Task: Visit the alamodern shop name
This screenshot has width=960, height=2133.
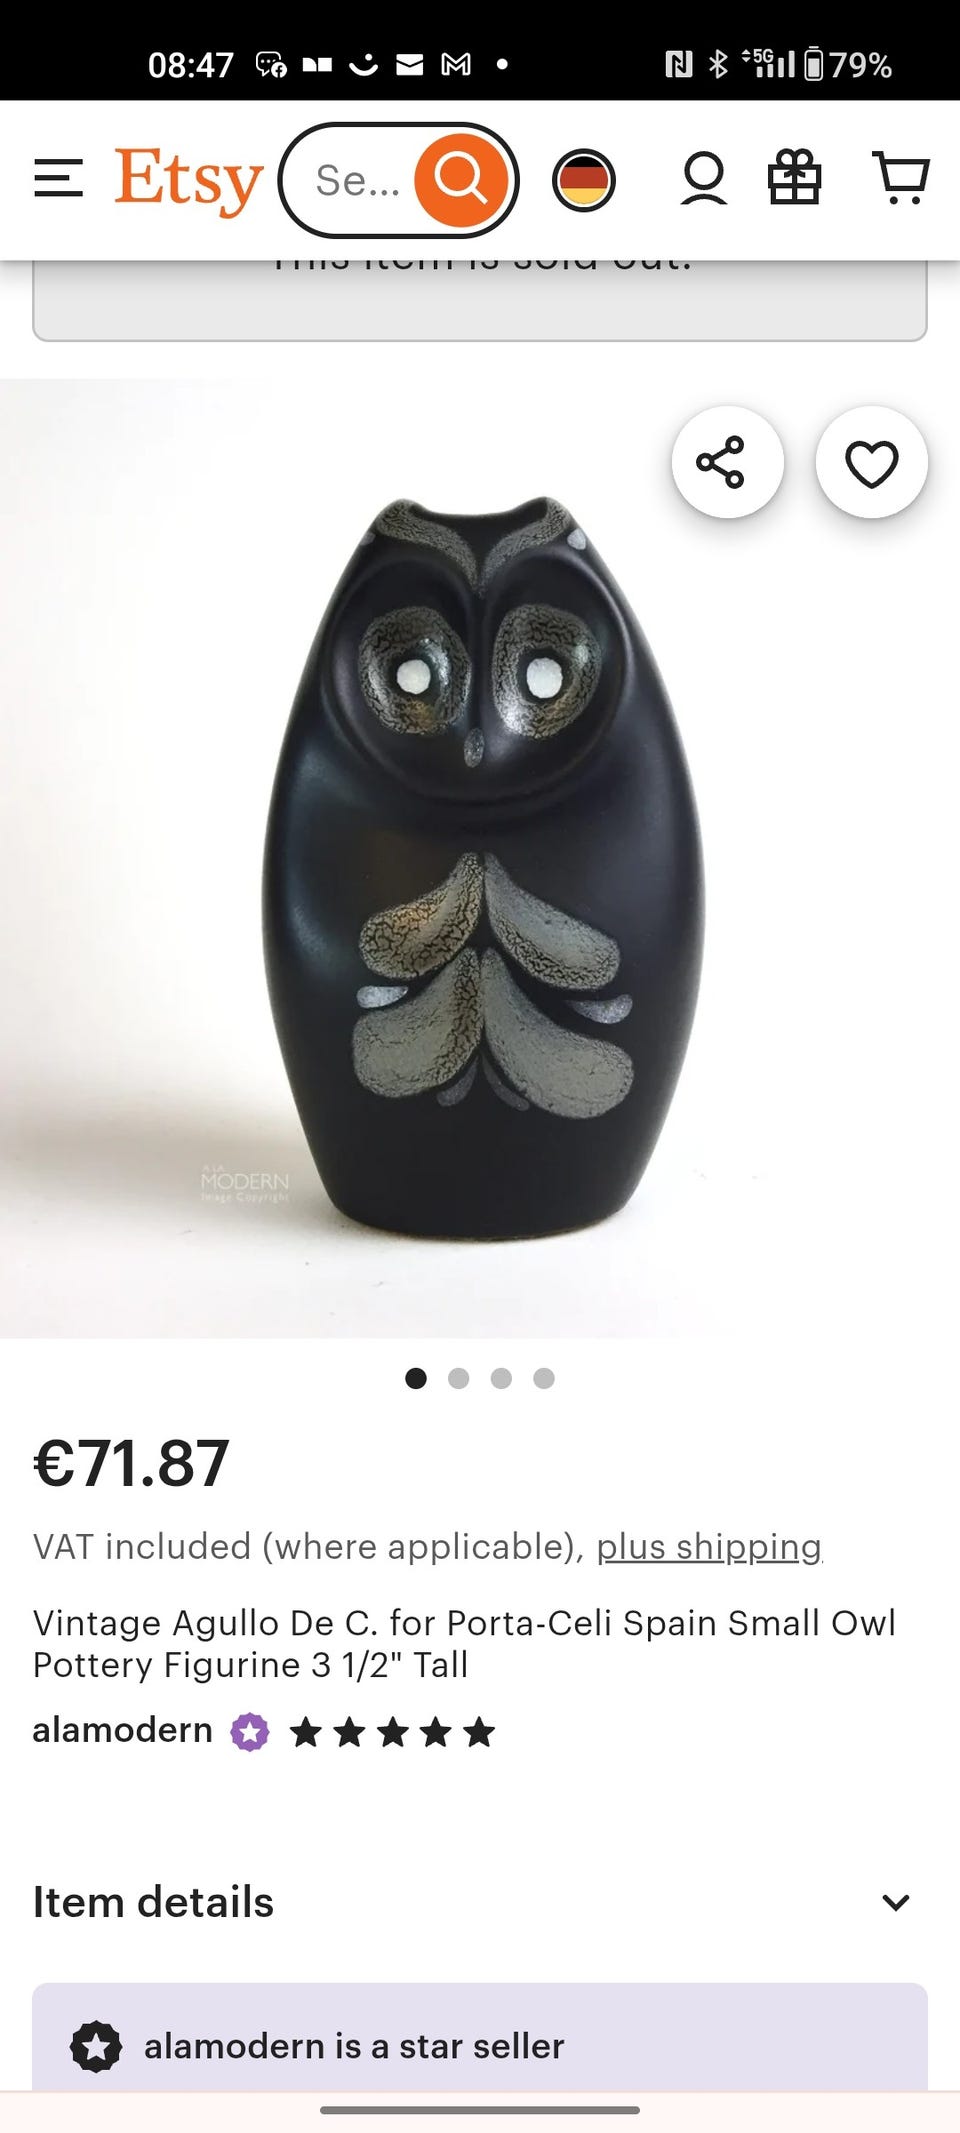Action: click(122, 1730)
